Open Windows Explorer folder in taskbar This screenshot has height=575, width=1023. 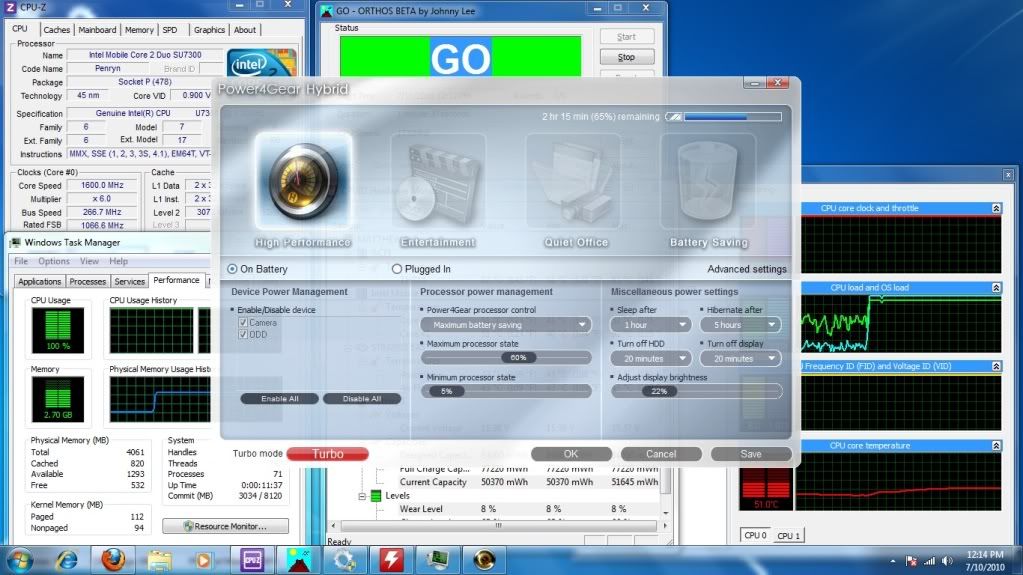(159, 560)
